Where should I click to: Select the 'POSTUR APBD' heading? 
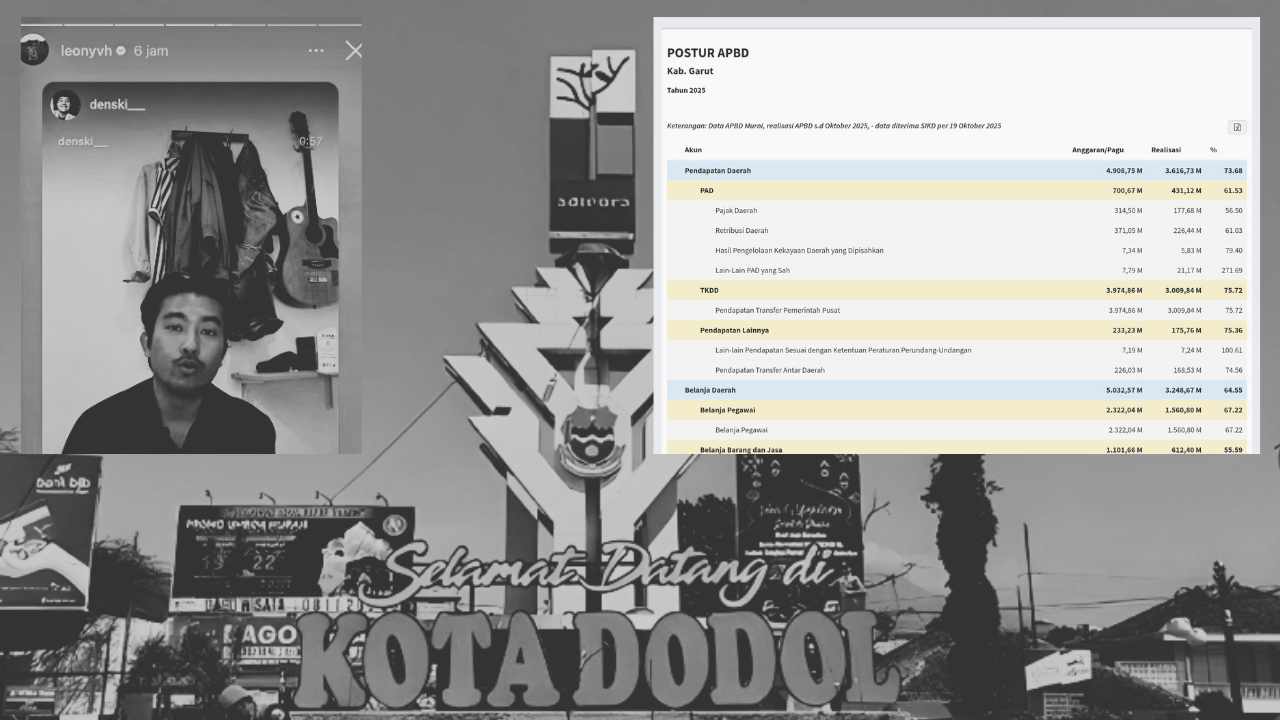(708, 53)
